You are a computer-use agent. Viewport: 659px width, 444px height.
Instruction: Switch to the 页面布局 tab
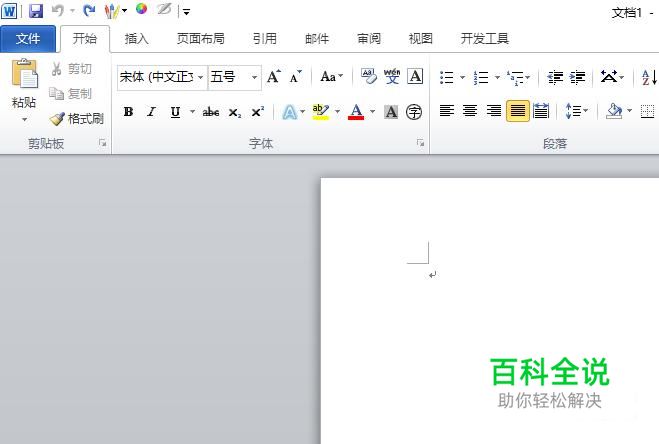[200, 39]
